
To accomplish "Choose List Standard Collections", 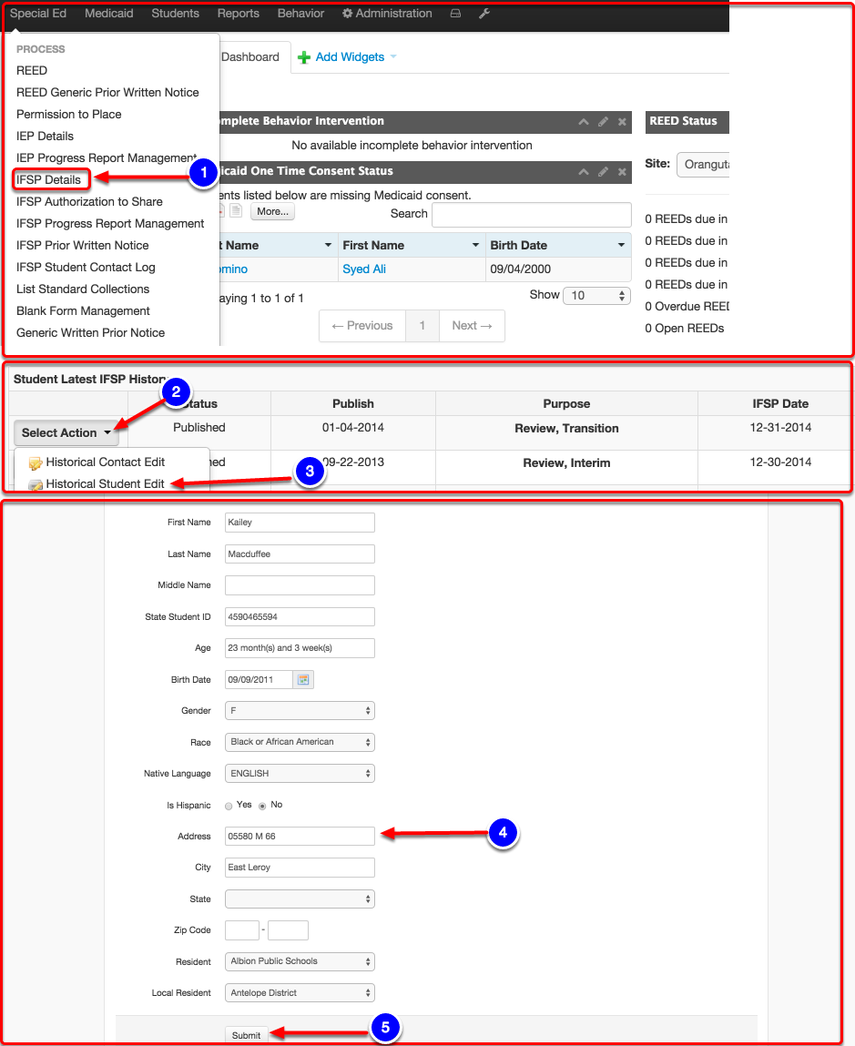I will (83, 290).
